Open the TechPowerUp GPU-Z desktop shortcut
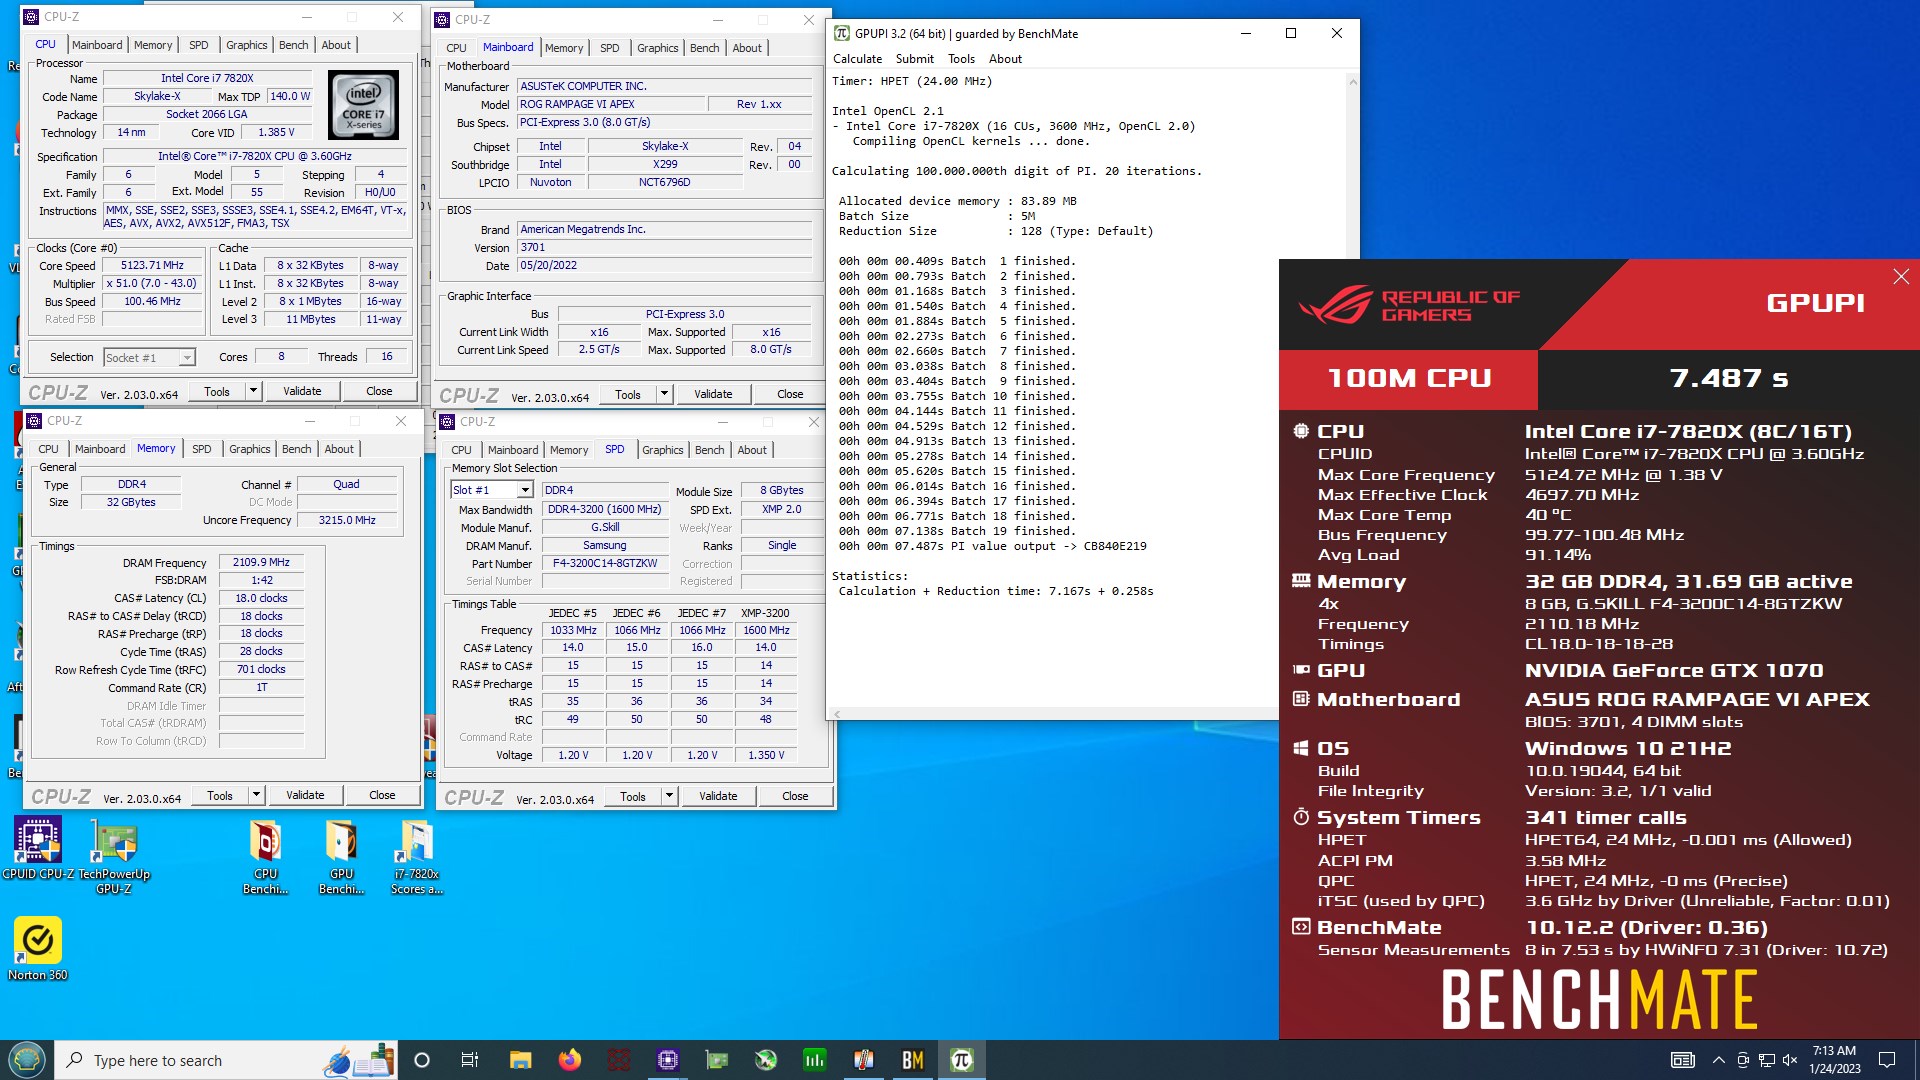 (114, 855)
